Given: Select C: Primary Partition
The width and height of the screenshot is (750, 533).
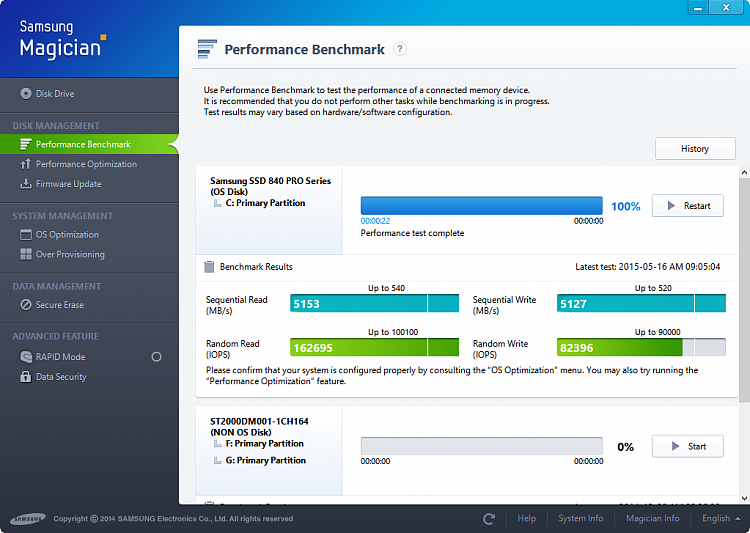Looking at the screenshot, I should (x=265, y=203).
